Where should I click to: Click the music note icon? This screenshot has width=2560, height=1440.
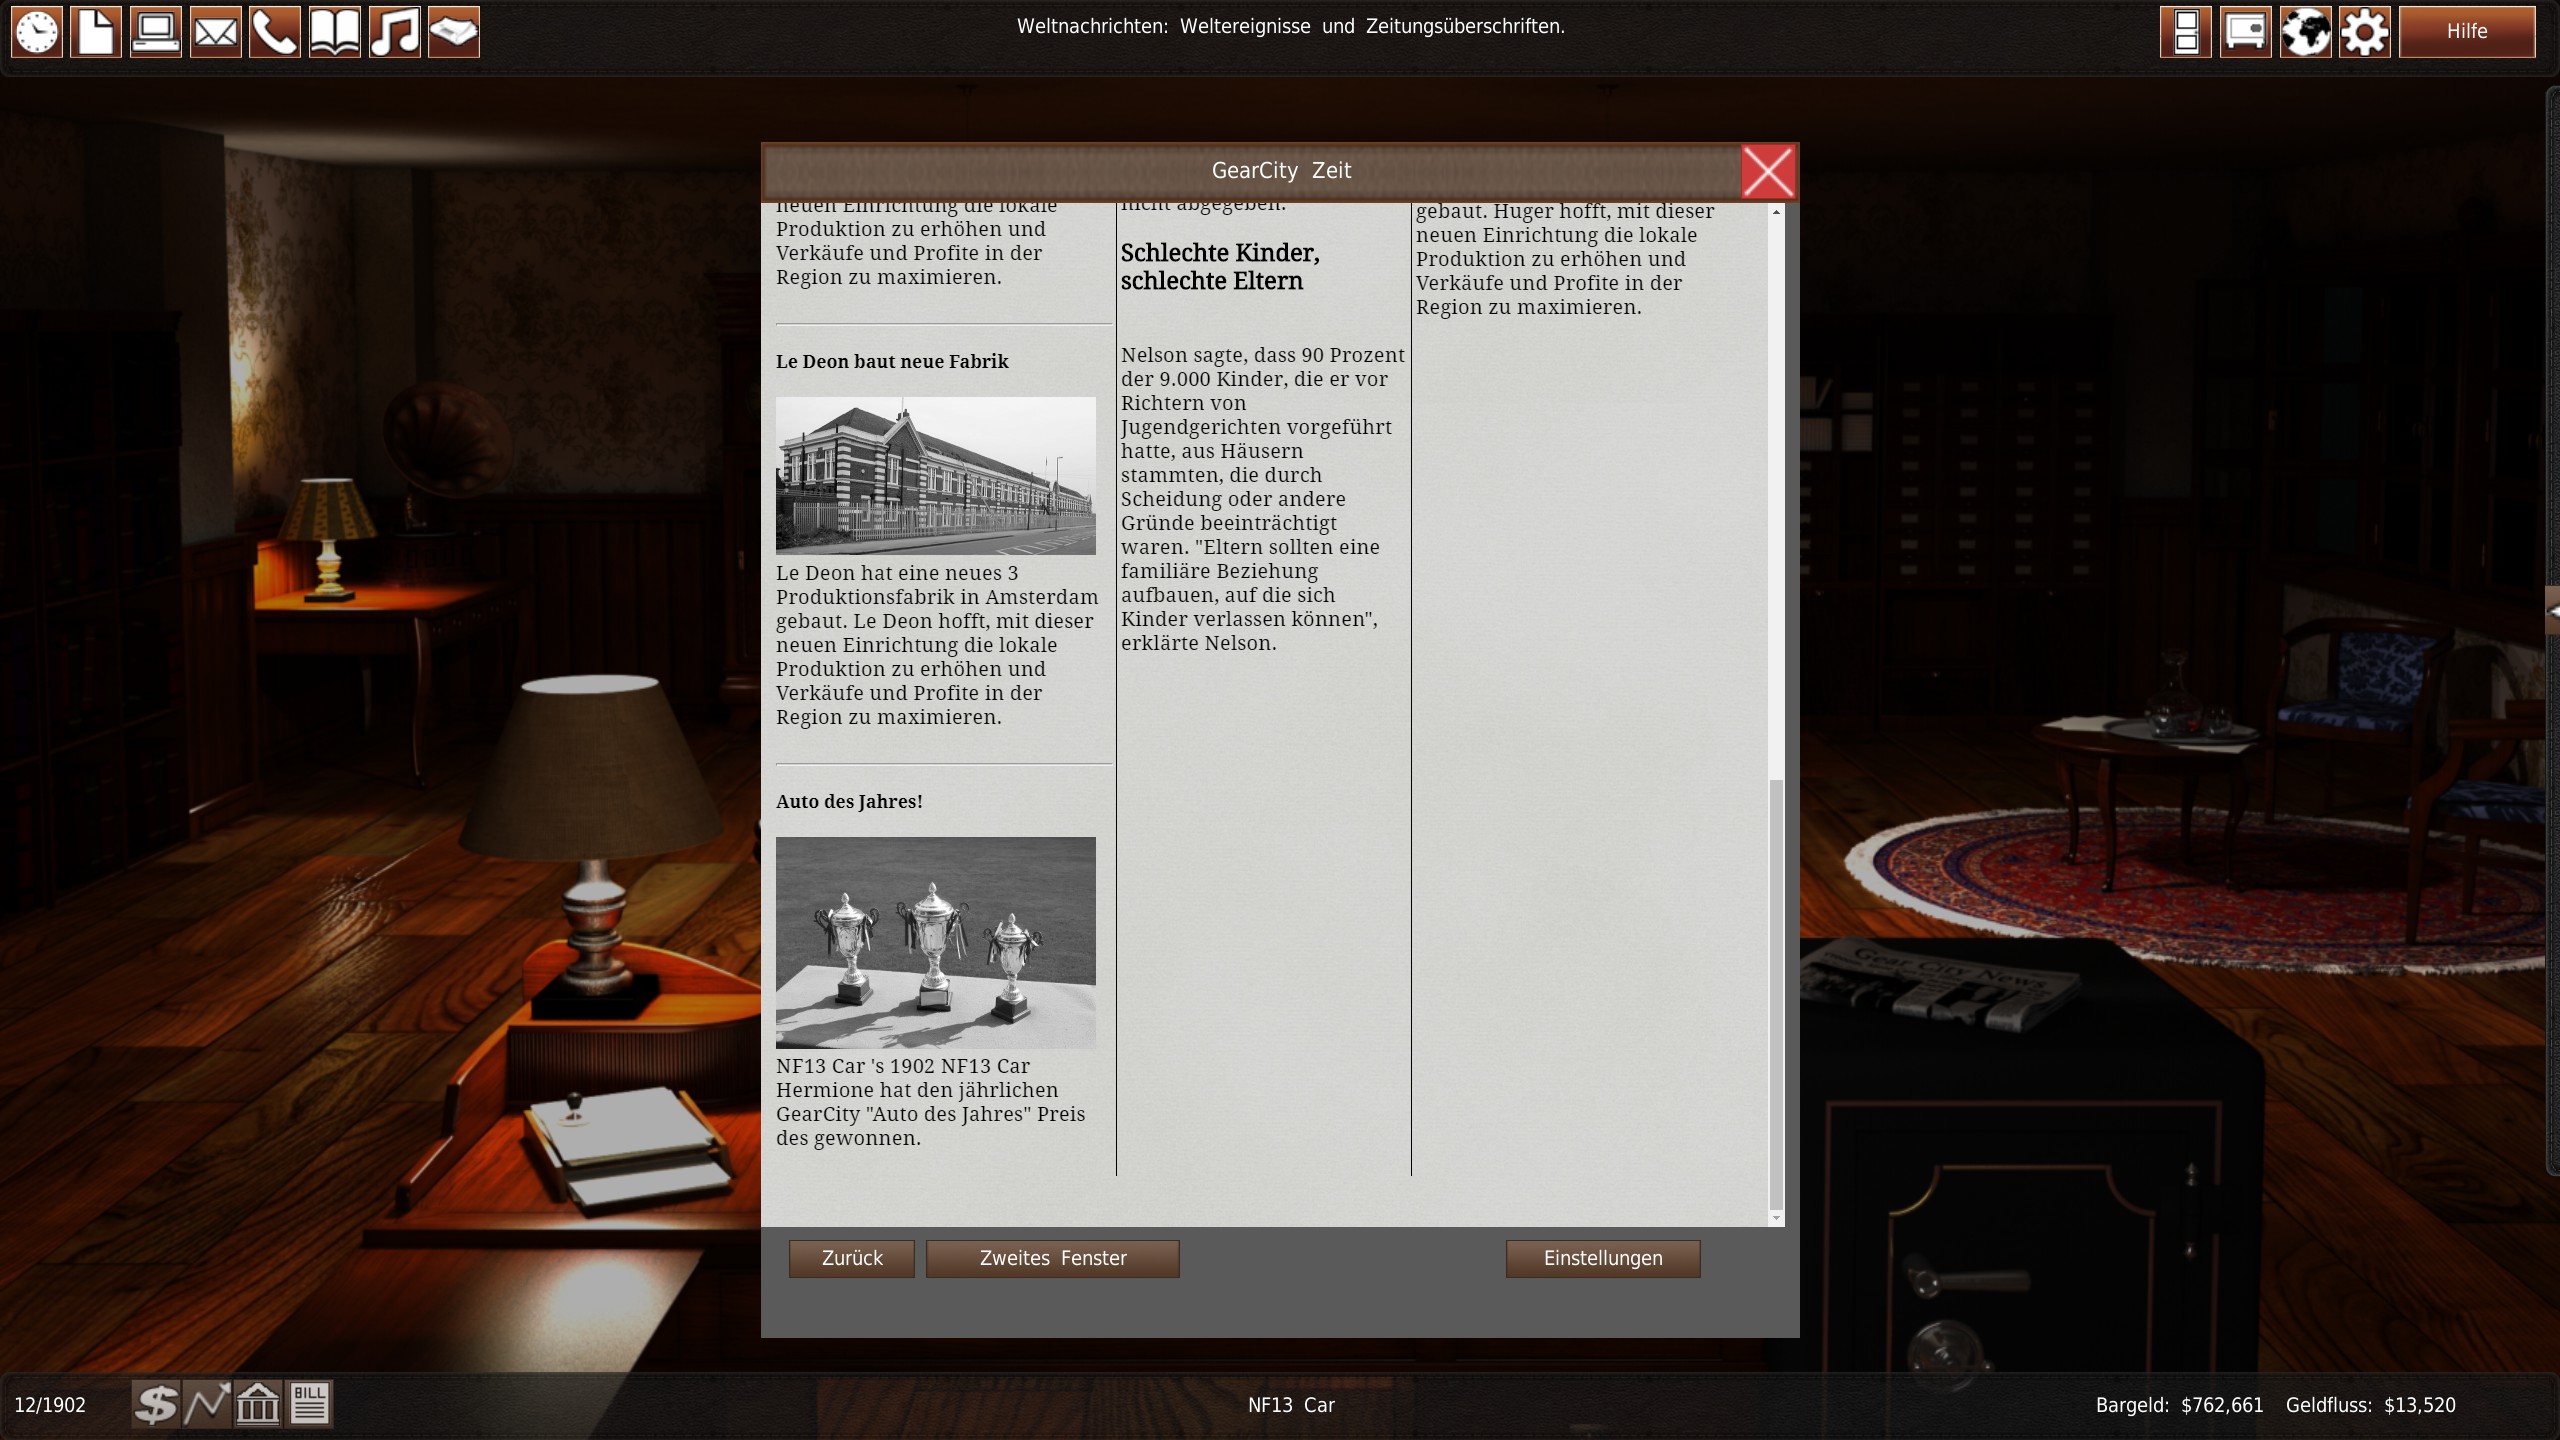point(395,32)
